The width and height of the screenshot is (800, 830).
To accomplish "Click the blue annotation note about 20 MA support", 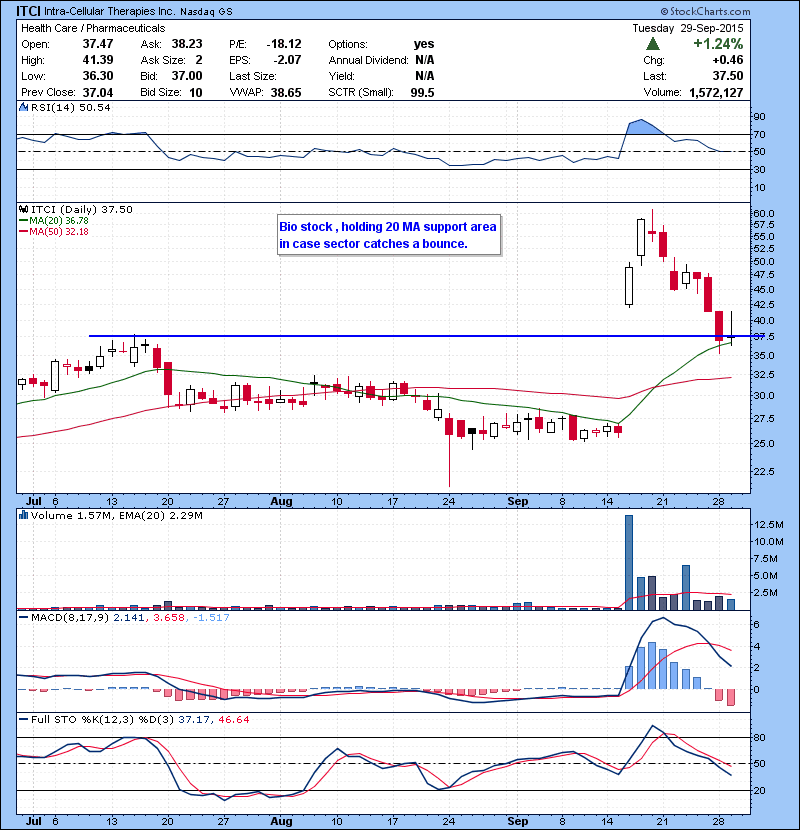I will 389,235.
